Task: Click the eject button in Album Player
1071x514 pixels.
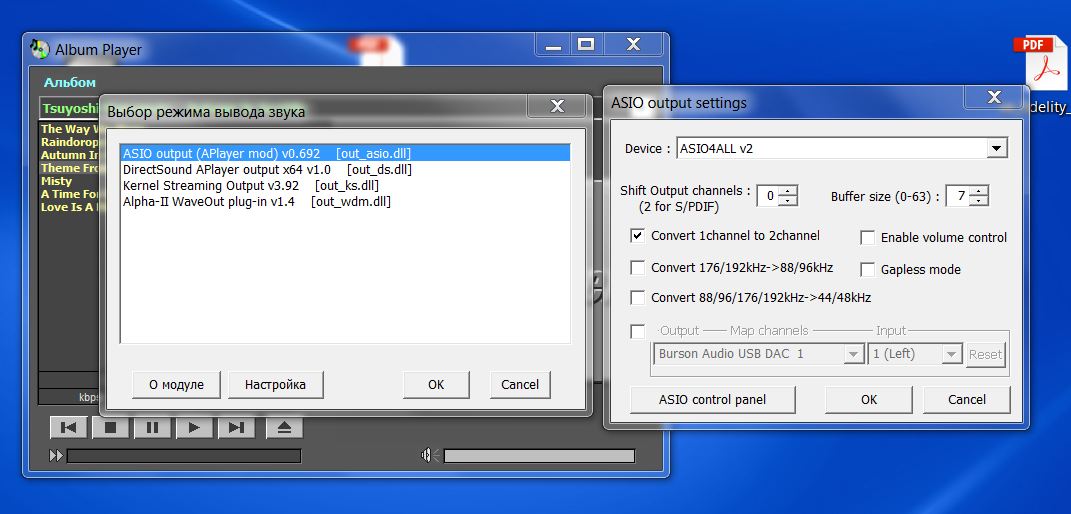Action: pos(284,428)
